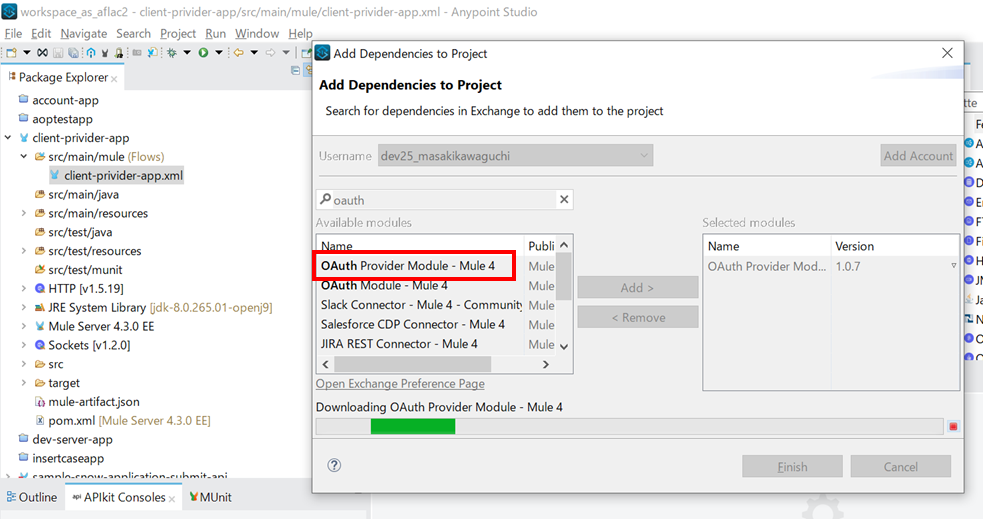Stop the download with red square button

coord(953,427)
